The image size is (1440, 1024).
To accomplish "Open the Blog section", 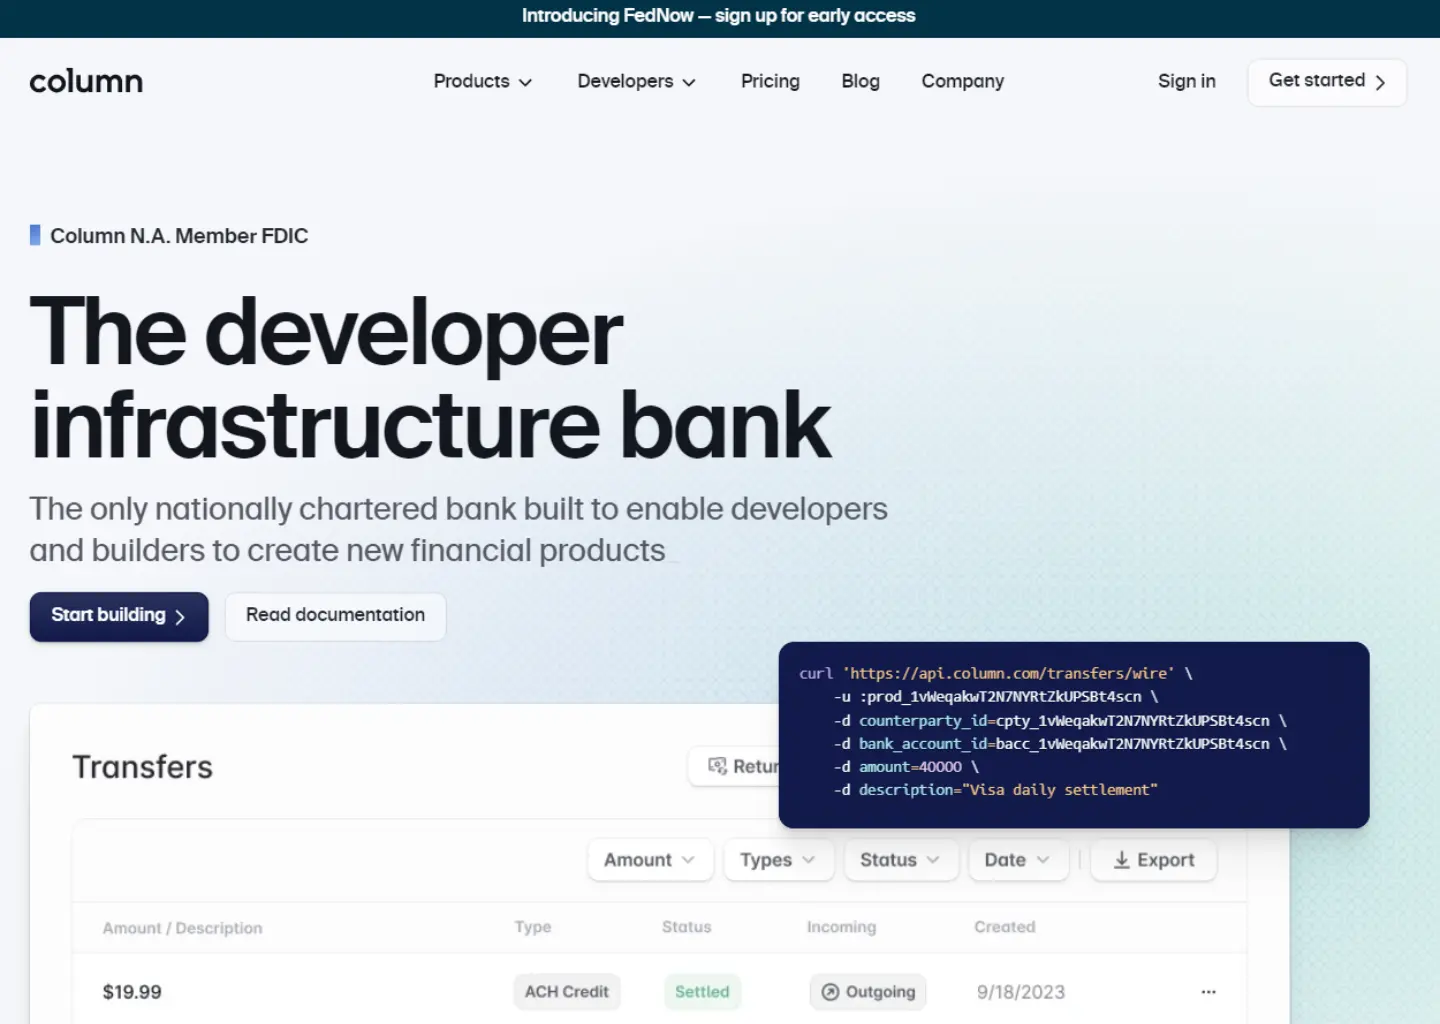I will pyautogui.click(x=860, y=81).
